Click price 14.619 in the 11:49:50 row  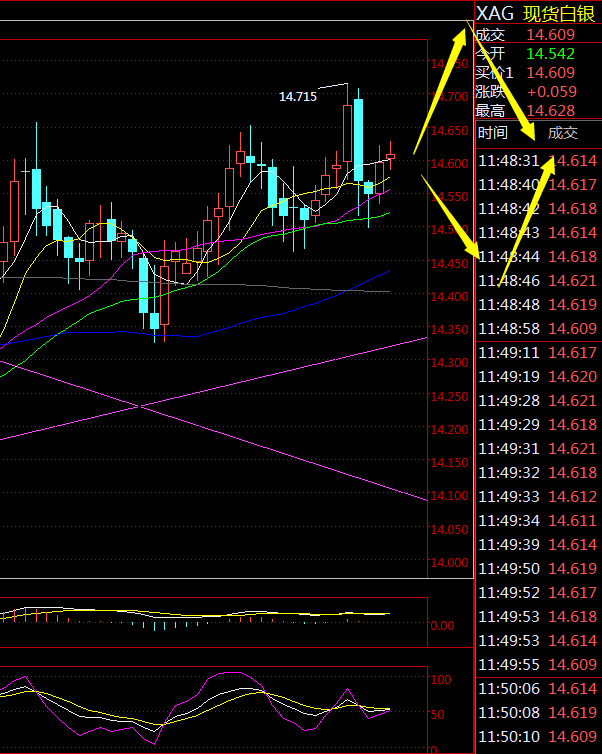pos(573,568)
